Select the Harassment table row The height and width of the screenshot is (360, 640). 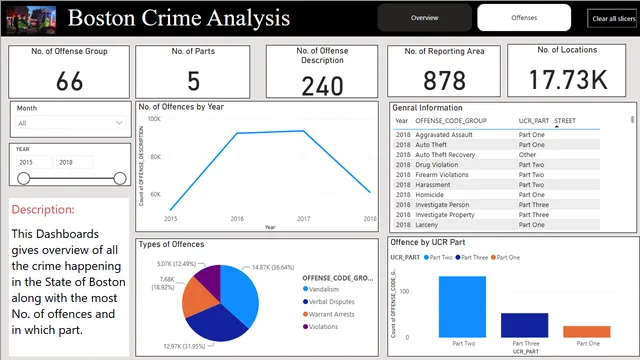coord(496,184)
